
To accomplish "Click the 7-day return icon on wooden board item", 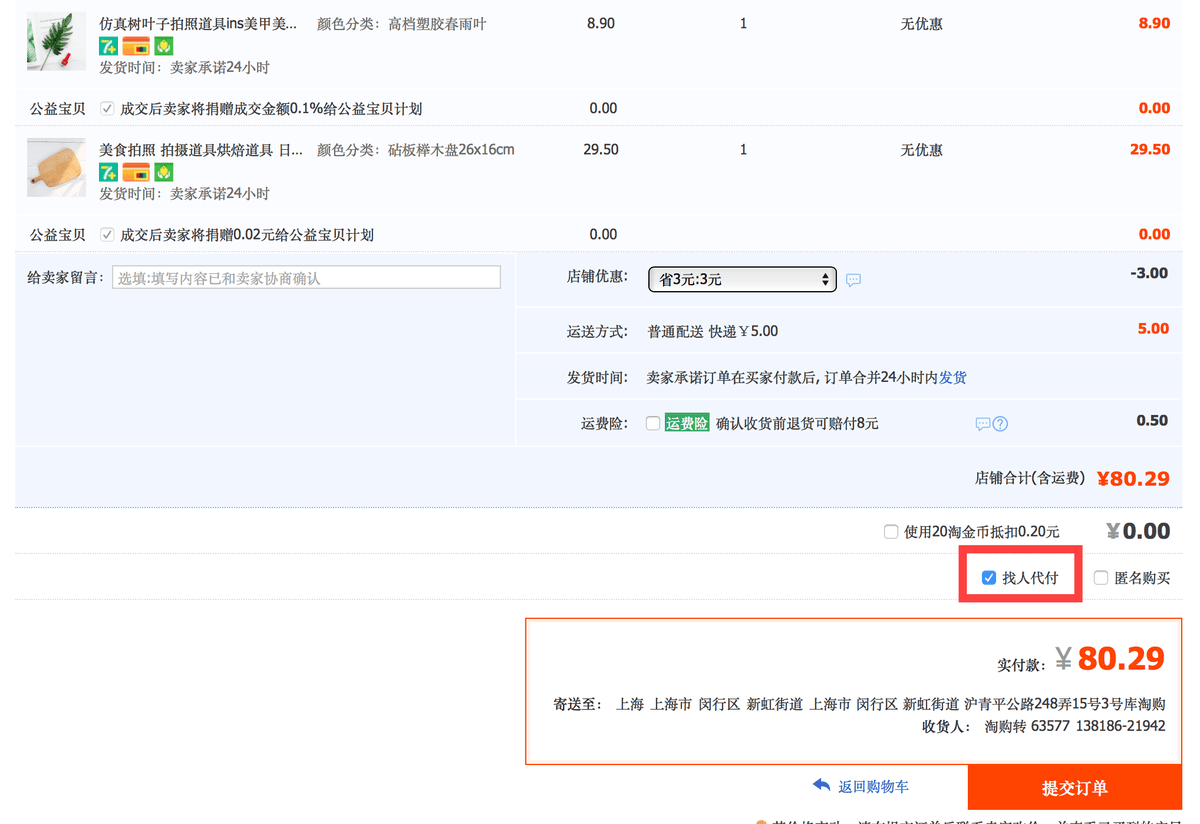I will [108, 172].
